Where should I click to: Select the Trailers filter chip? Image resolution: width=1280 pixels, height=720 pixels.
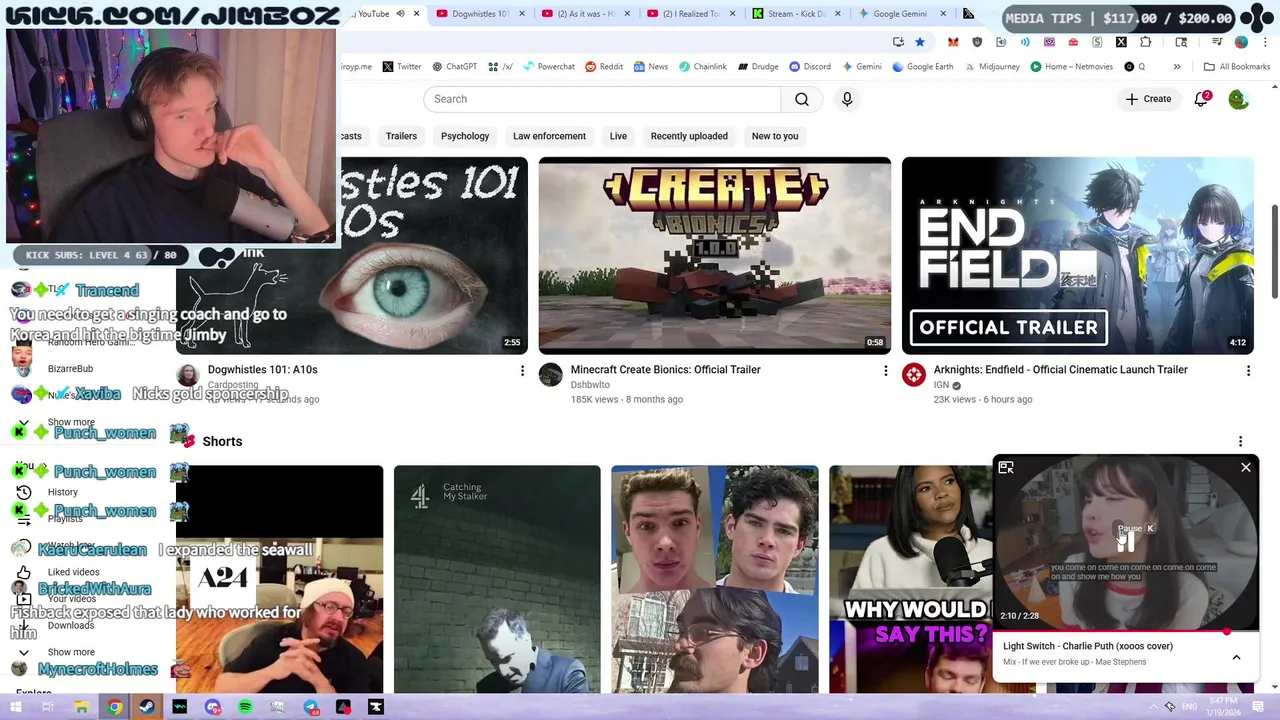coord(401,136)
